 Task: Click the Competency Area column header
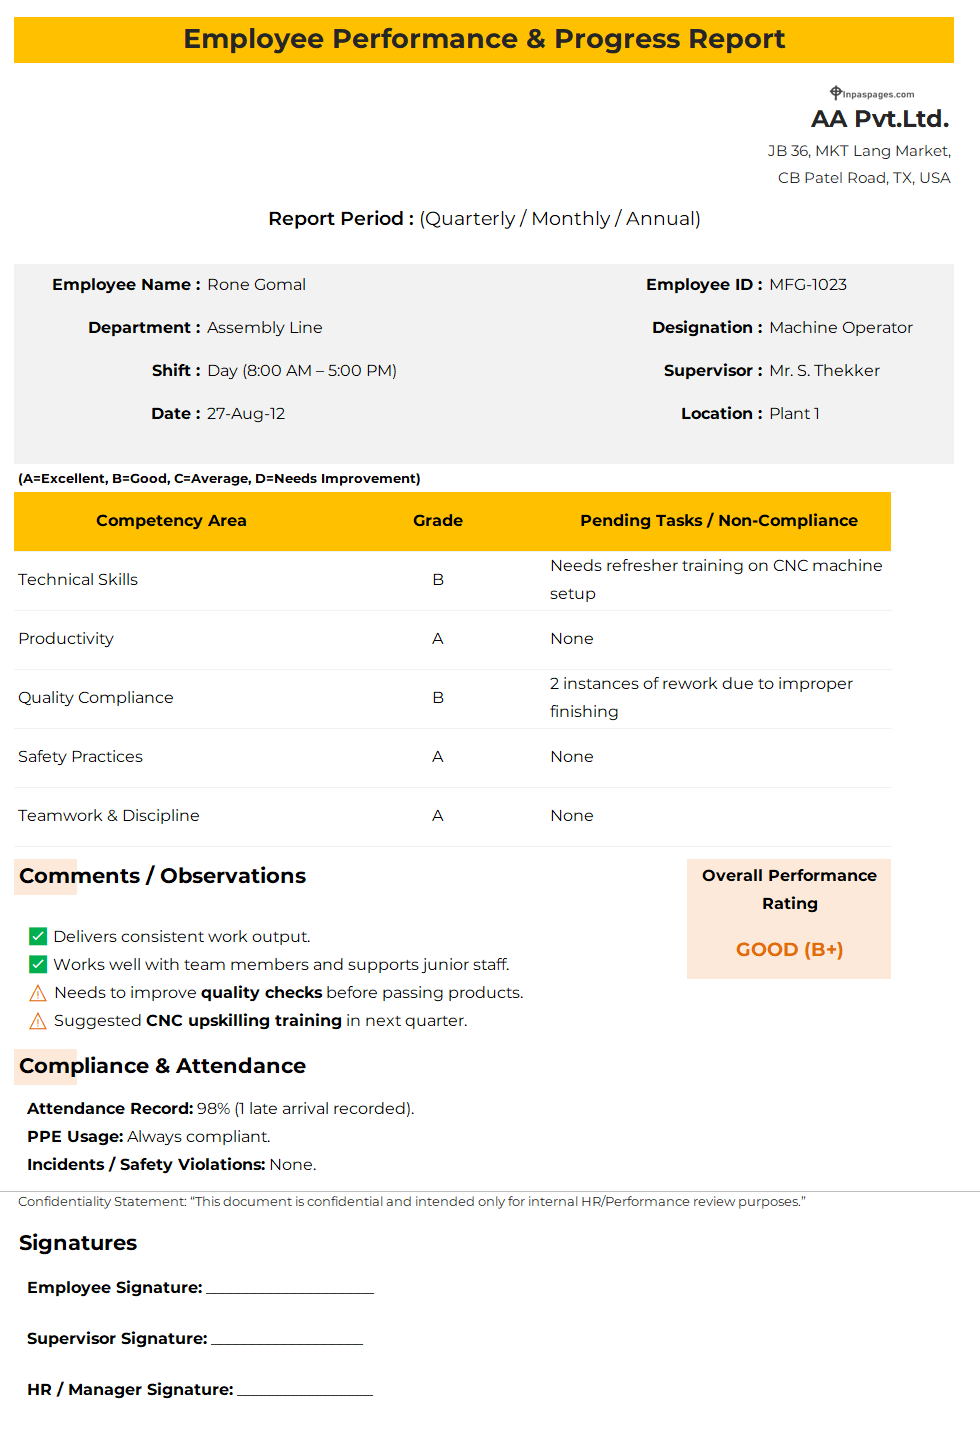coord(171,521)
